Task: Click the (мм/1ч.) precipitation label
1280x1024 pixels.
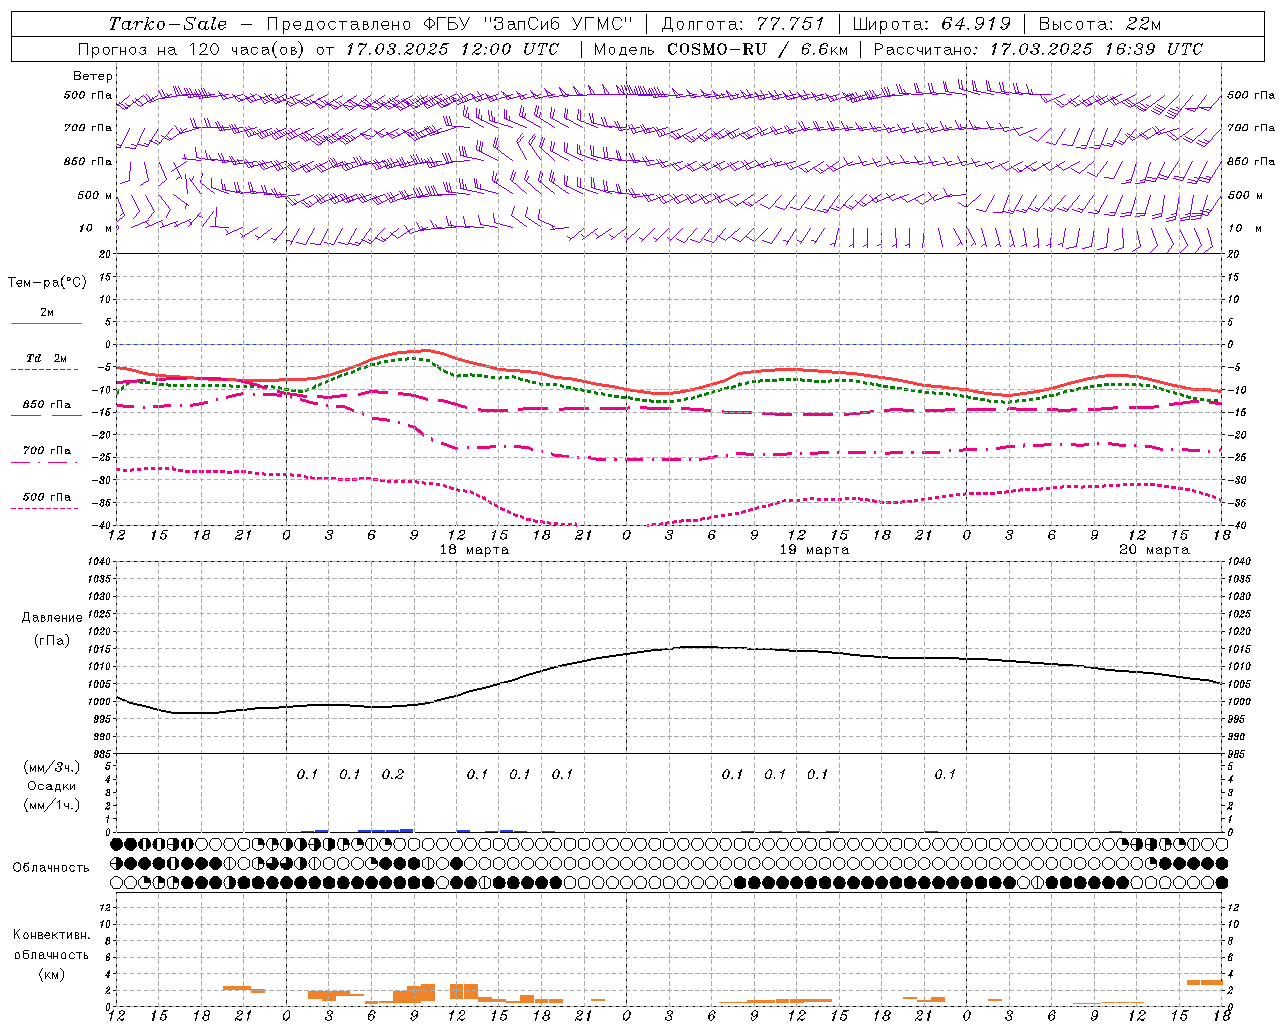Action: coord(51,805)
